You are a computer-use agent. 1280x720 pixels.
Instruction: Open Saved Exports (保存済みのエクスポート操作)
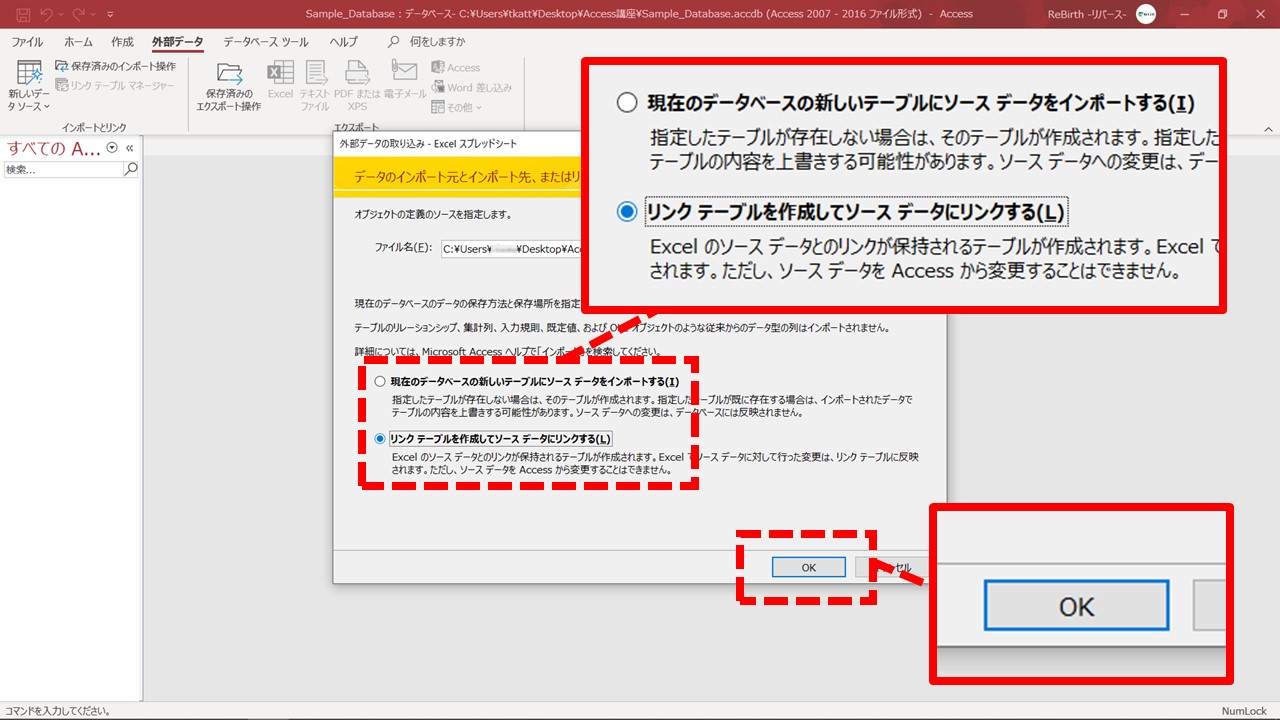[x=229, y=86]
